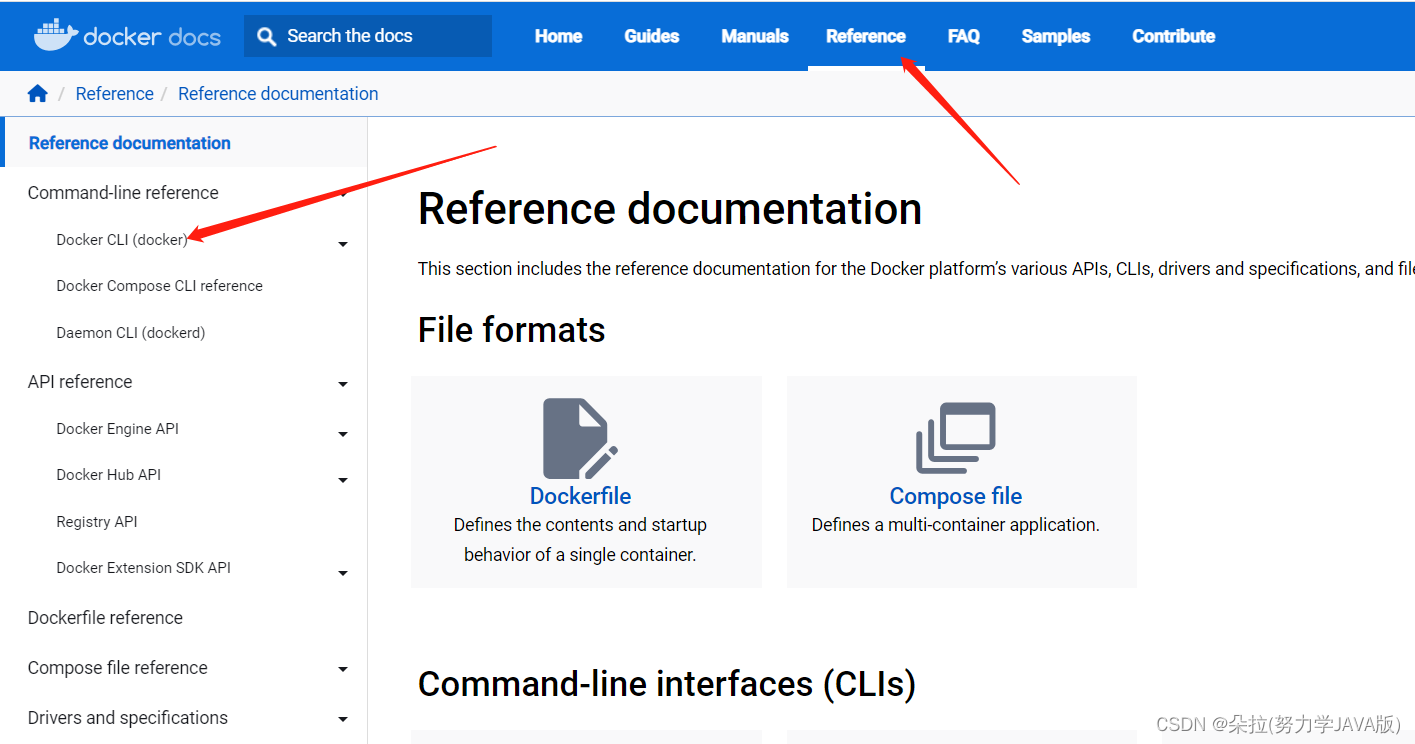
Task: Click Reference breadcrumb link
Action: pos(115,93)
